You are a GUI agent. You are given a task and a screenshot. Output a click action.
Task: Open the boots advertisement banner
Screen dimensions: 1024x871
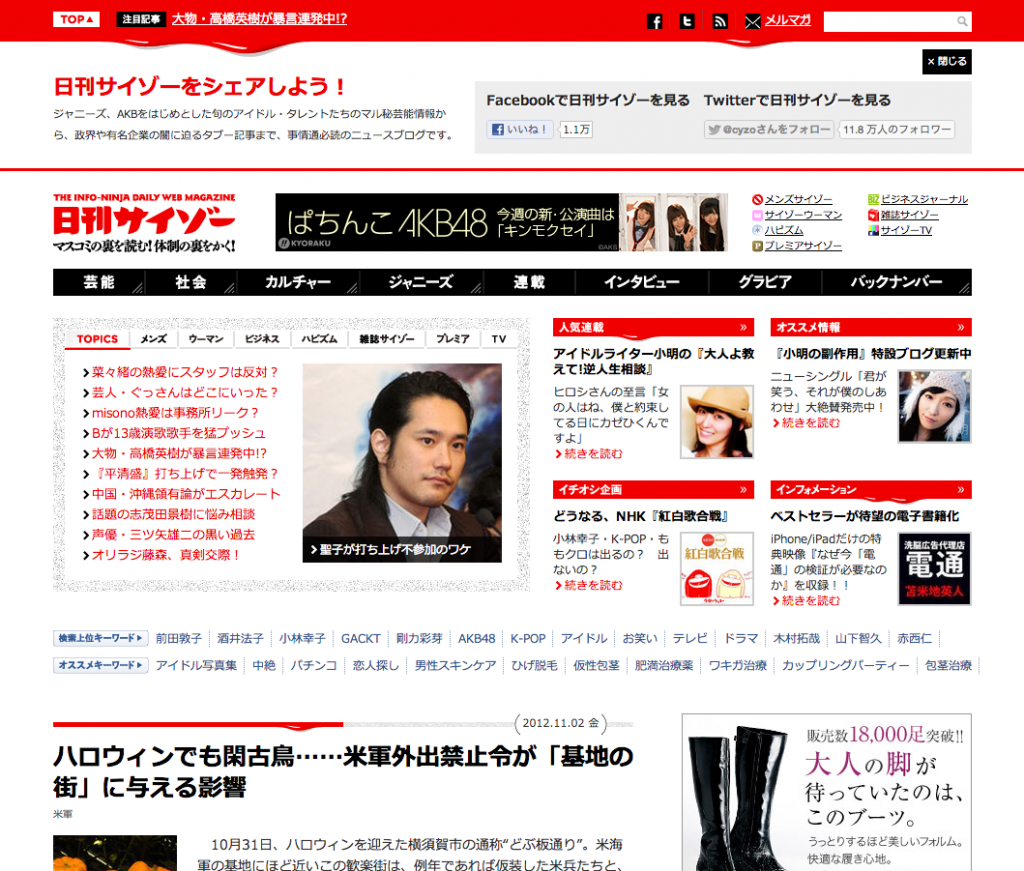827,792
